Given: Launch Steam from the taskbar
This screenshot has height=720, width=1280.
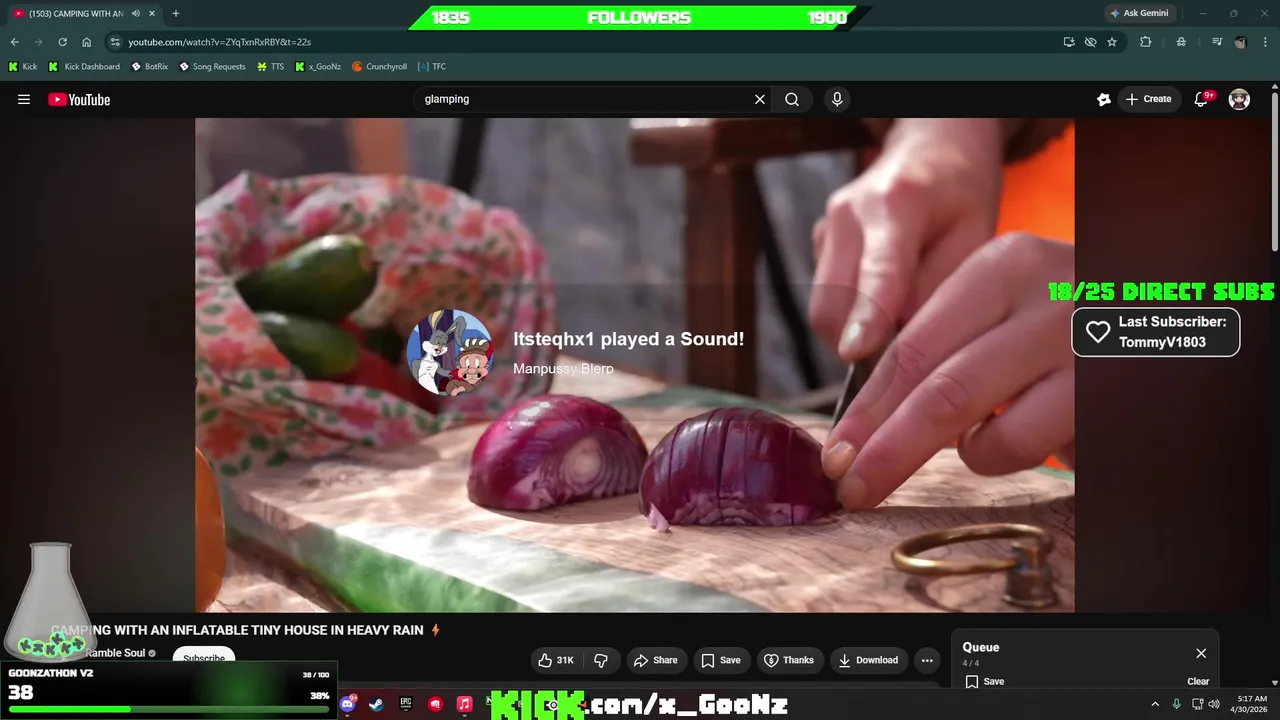Looking at the screenshot, I should 376,704.
